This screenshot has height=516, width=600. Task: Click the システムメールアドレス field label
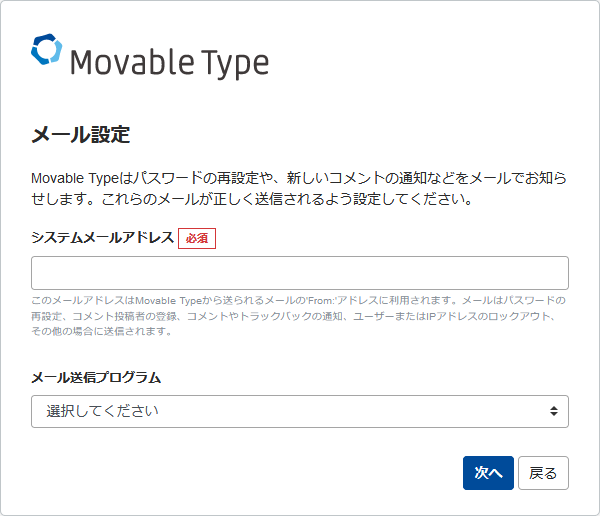[x=102, y=238]
